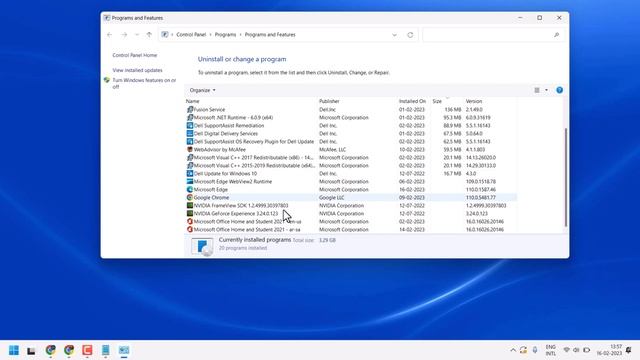Open the recent locations dropdown arrow

(137, 35)
